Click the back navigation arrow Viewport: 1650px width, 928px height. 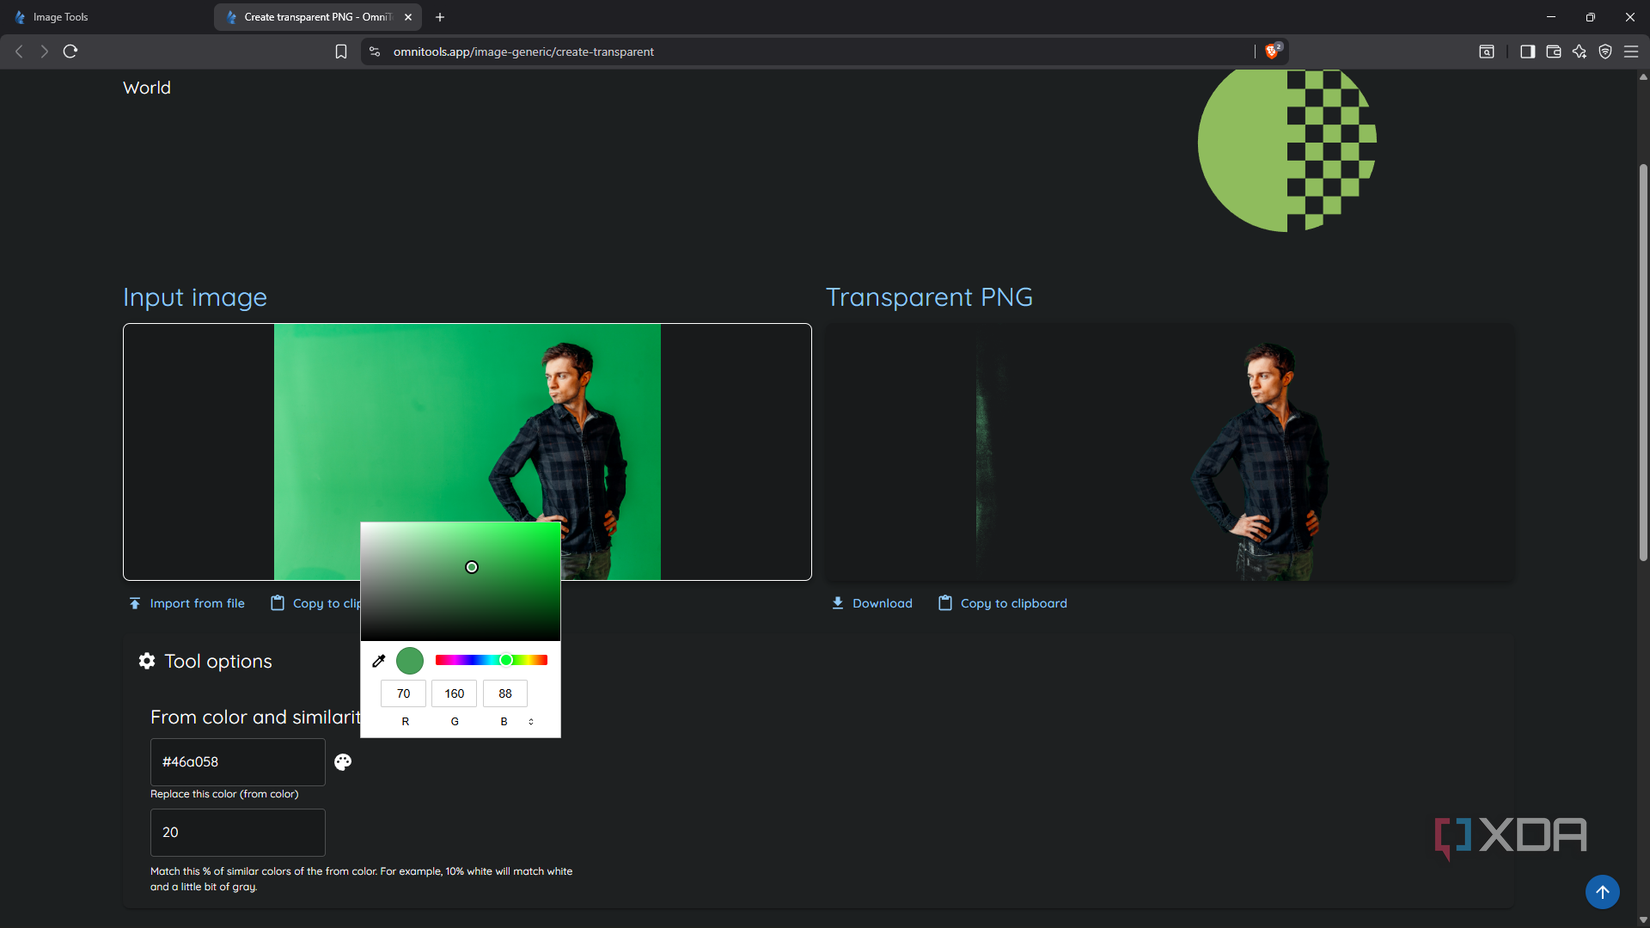[x=19, y=51]
